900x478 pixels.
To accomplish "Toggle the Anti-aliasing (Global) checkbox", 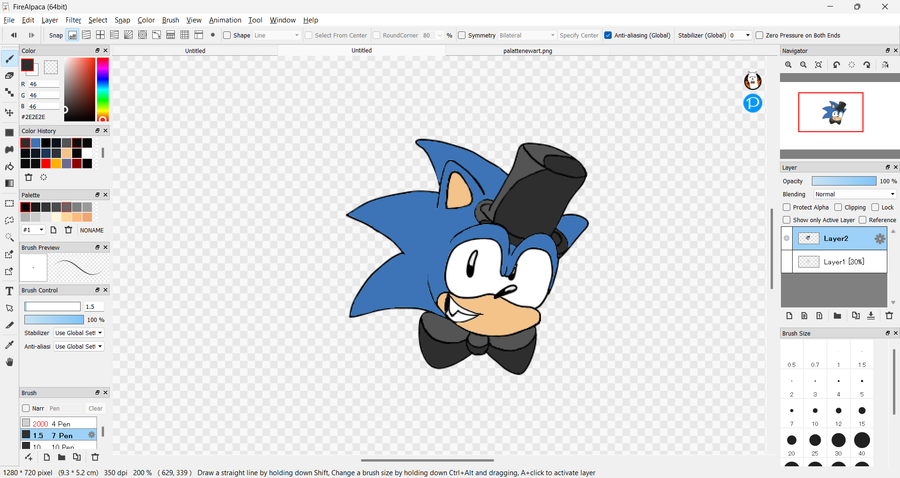I will coord(608,35).
